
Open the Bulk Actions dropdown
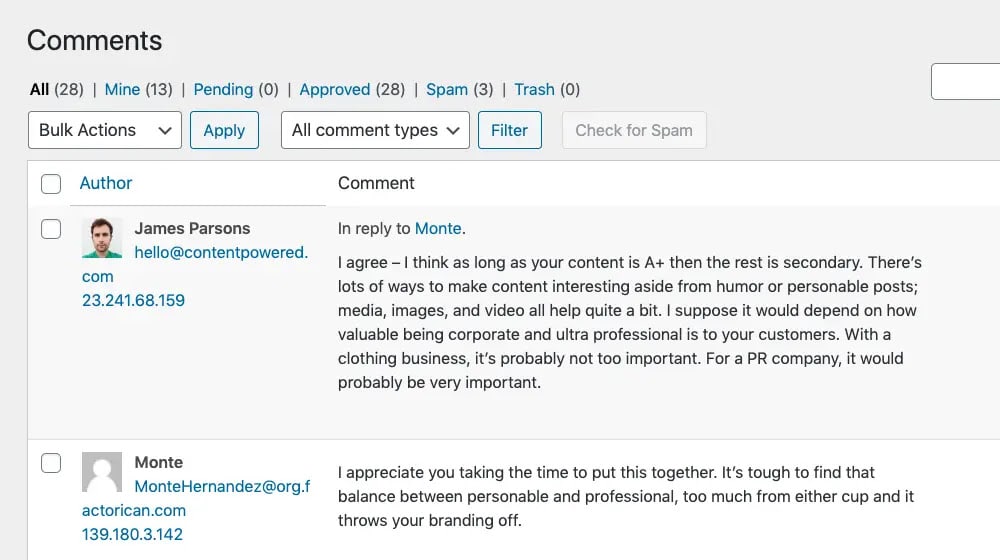[x=105, y=130]
